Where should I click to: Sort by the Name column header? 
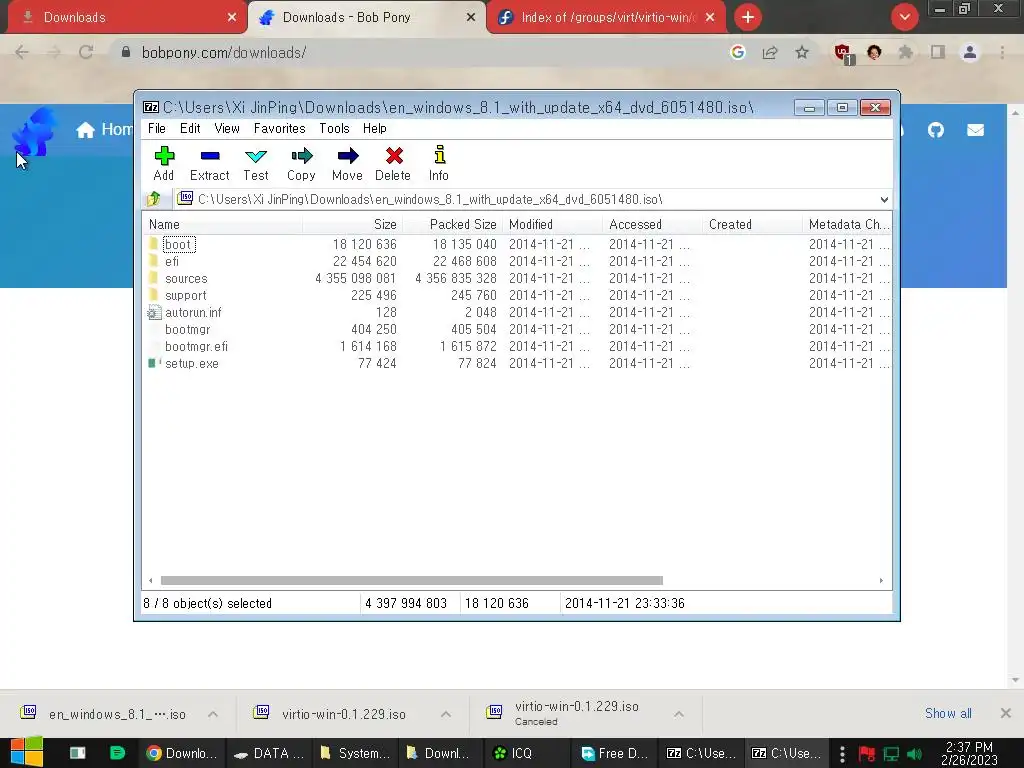point(223,224)
